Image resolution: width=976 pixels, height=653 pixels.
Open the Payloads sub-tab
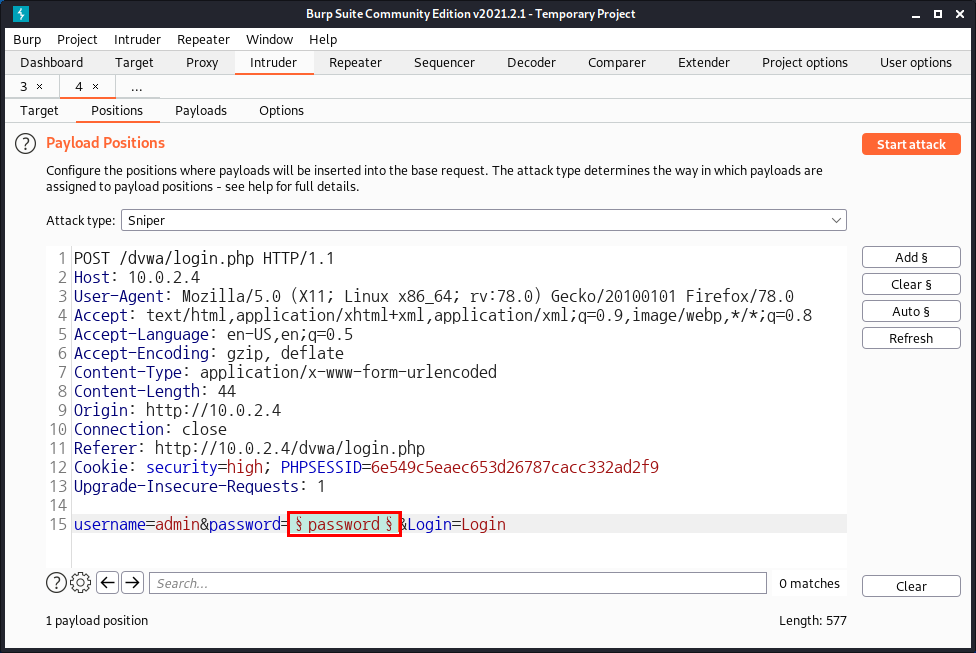click(201, 110)
